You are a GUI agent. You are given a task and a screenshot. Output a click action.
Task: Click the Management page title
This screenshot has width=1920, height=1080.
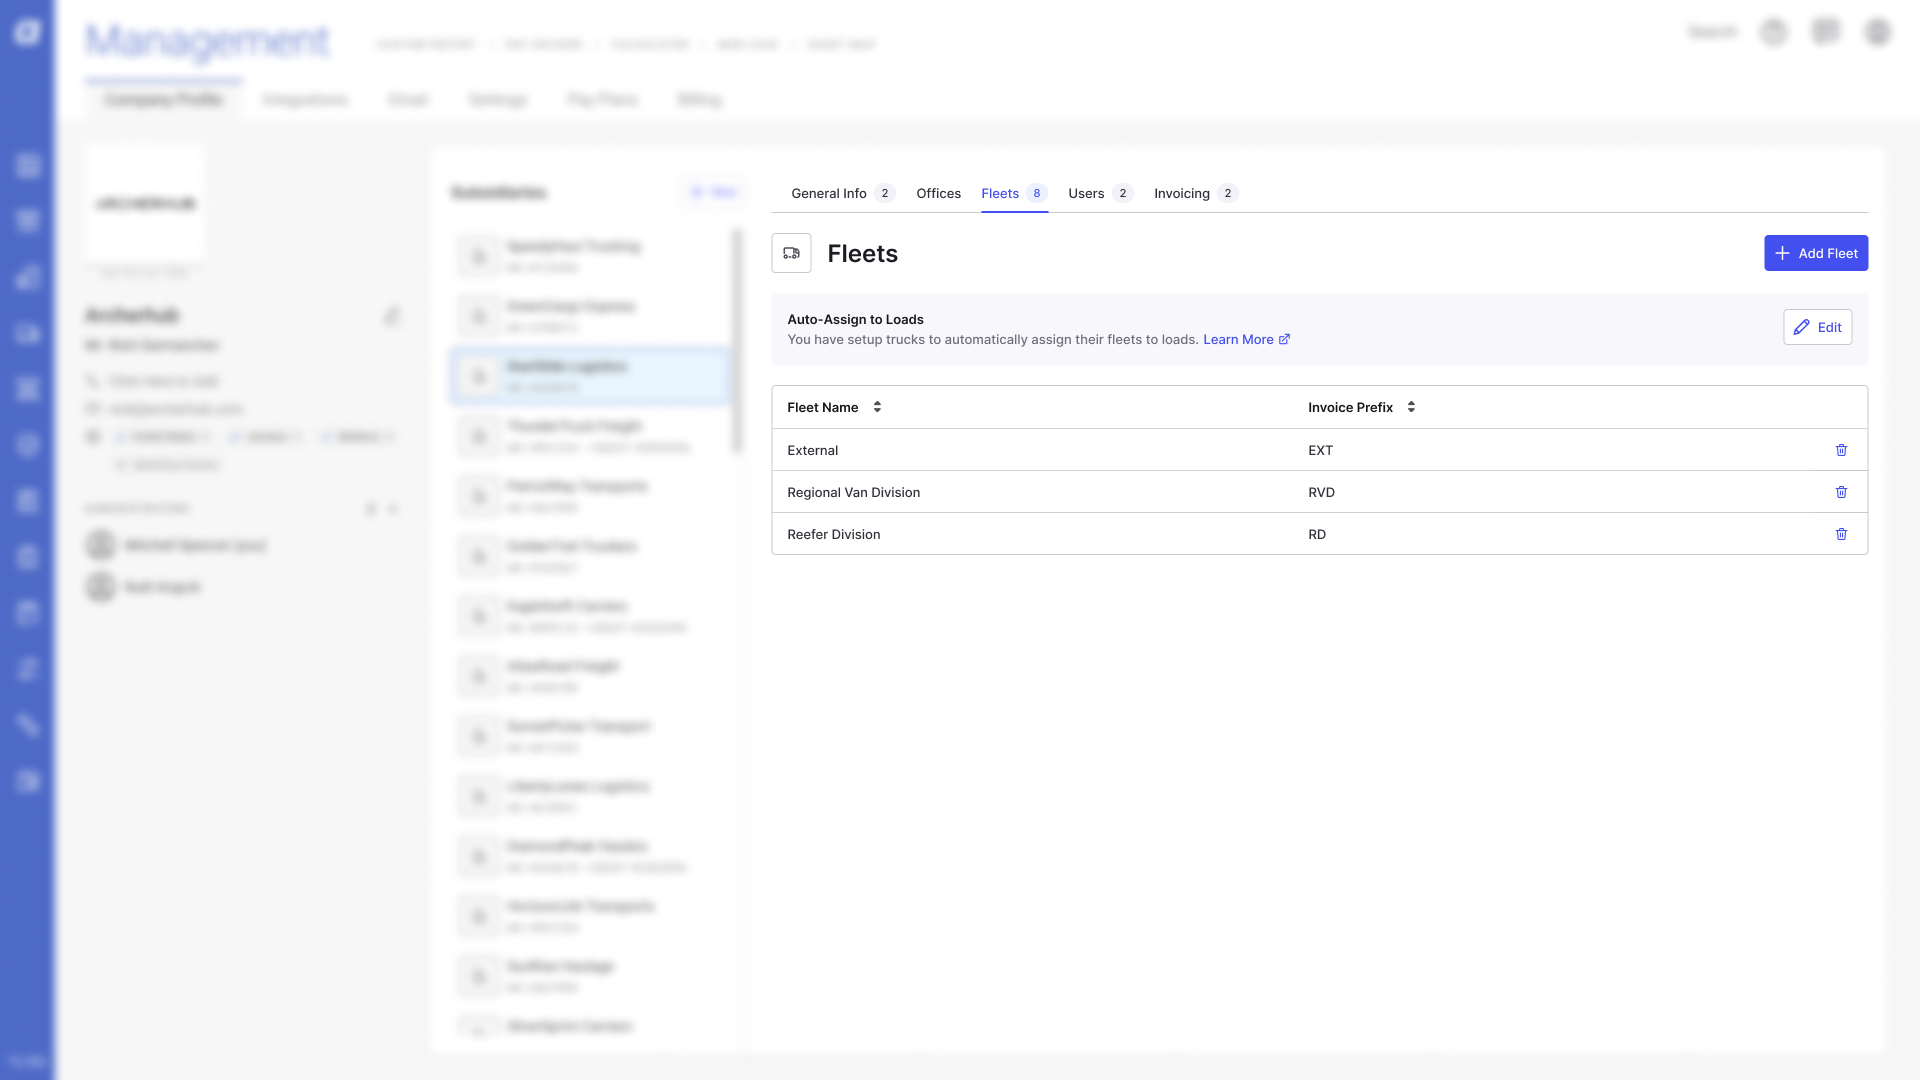click(207, 42)
